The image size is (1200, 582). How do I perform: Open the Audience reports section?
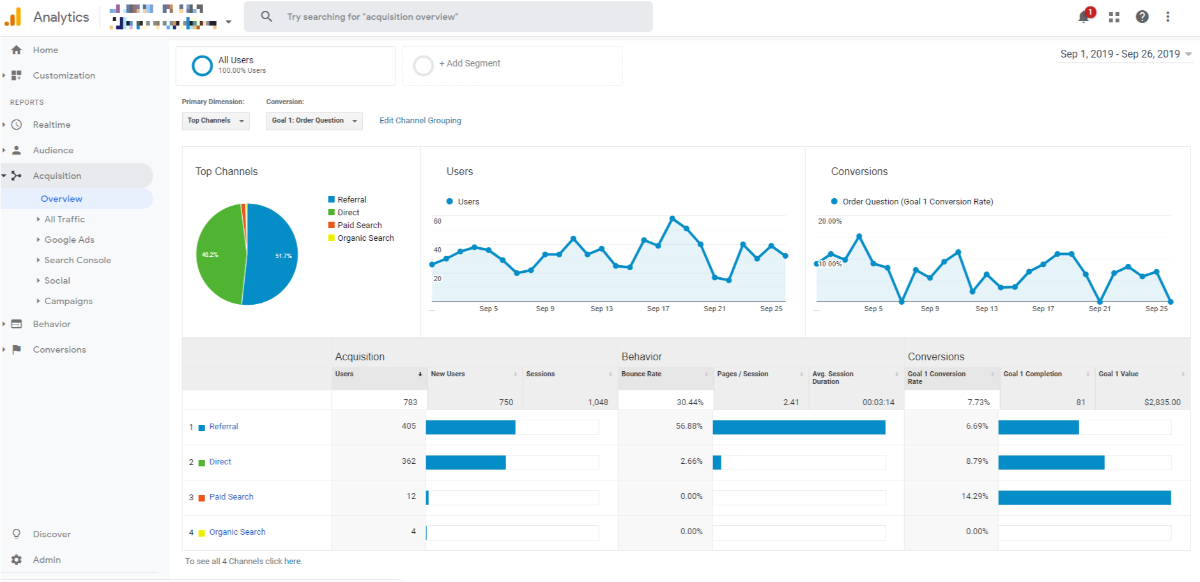click(54, 149)
